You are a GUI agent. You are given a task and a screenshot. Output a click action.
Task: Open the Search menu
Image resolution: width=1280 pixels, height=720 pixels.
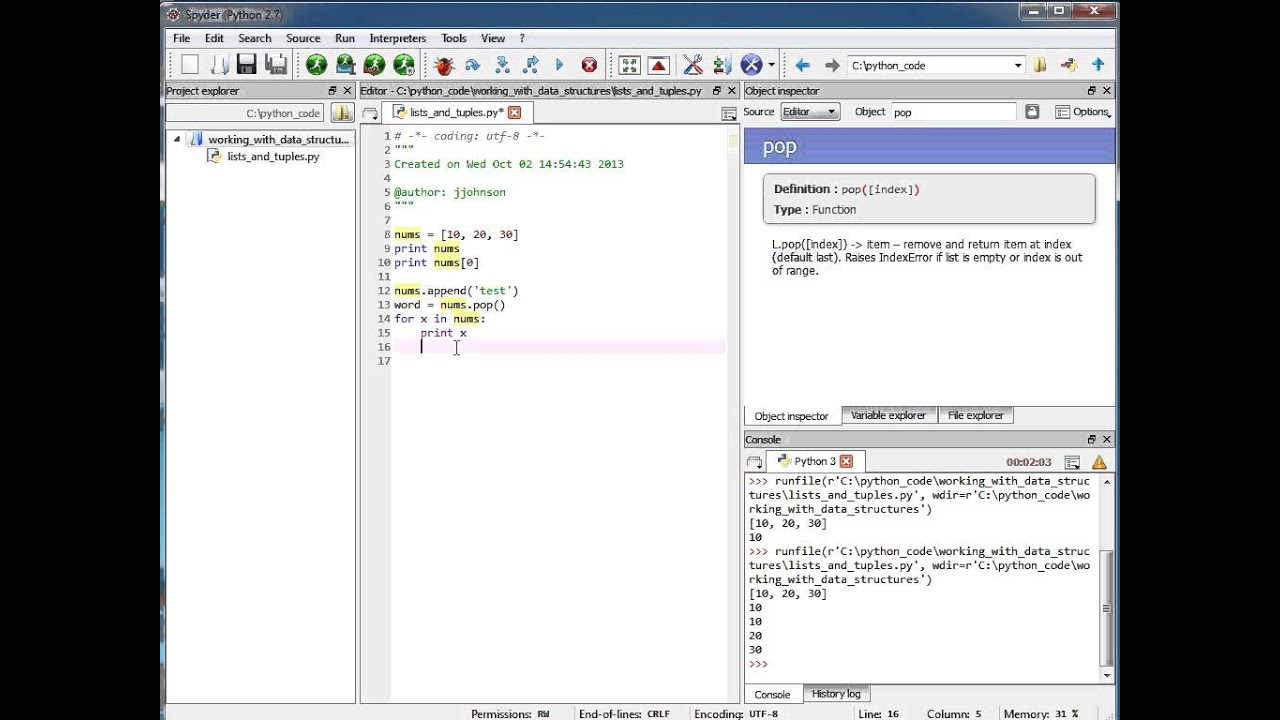(x=254, y=38)
